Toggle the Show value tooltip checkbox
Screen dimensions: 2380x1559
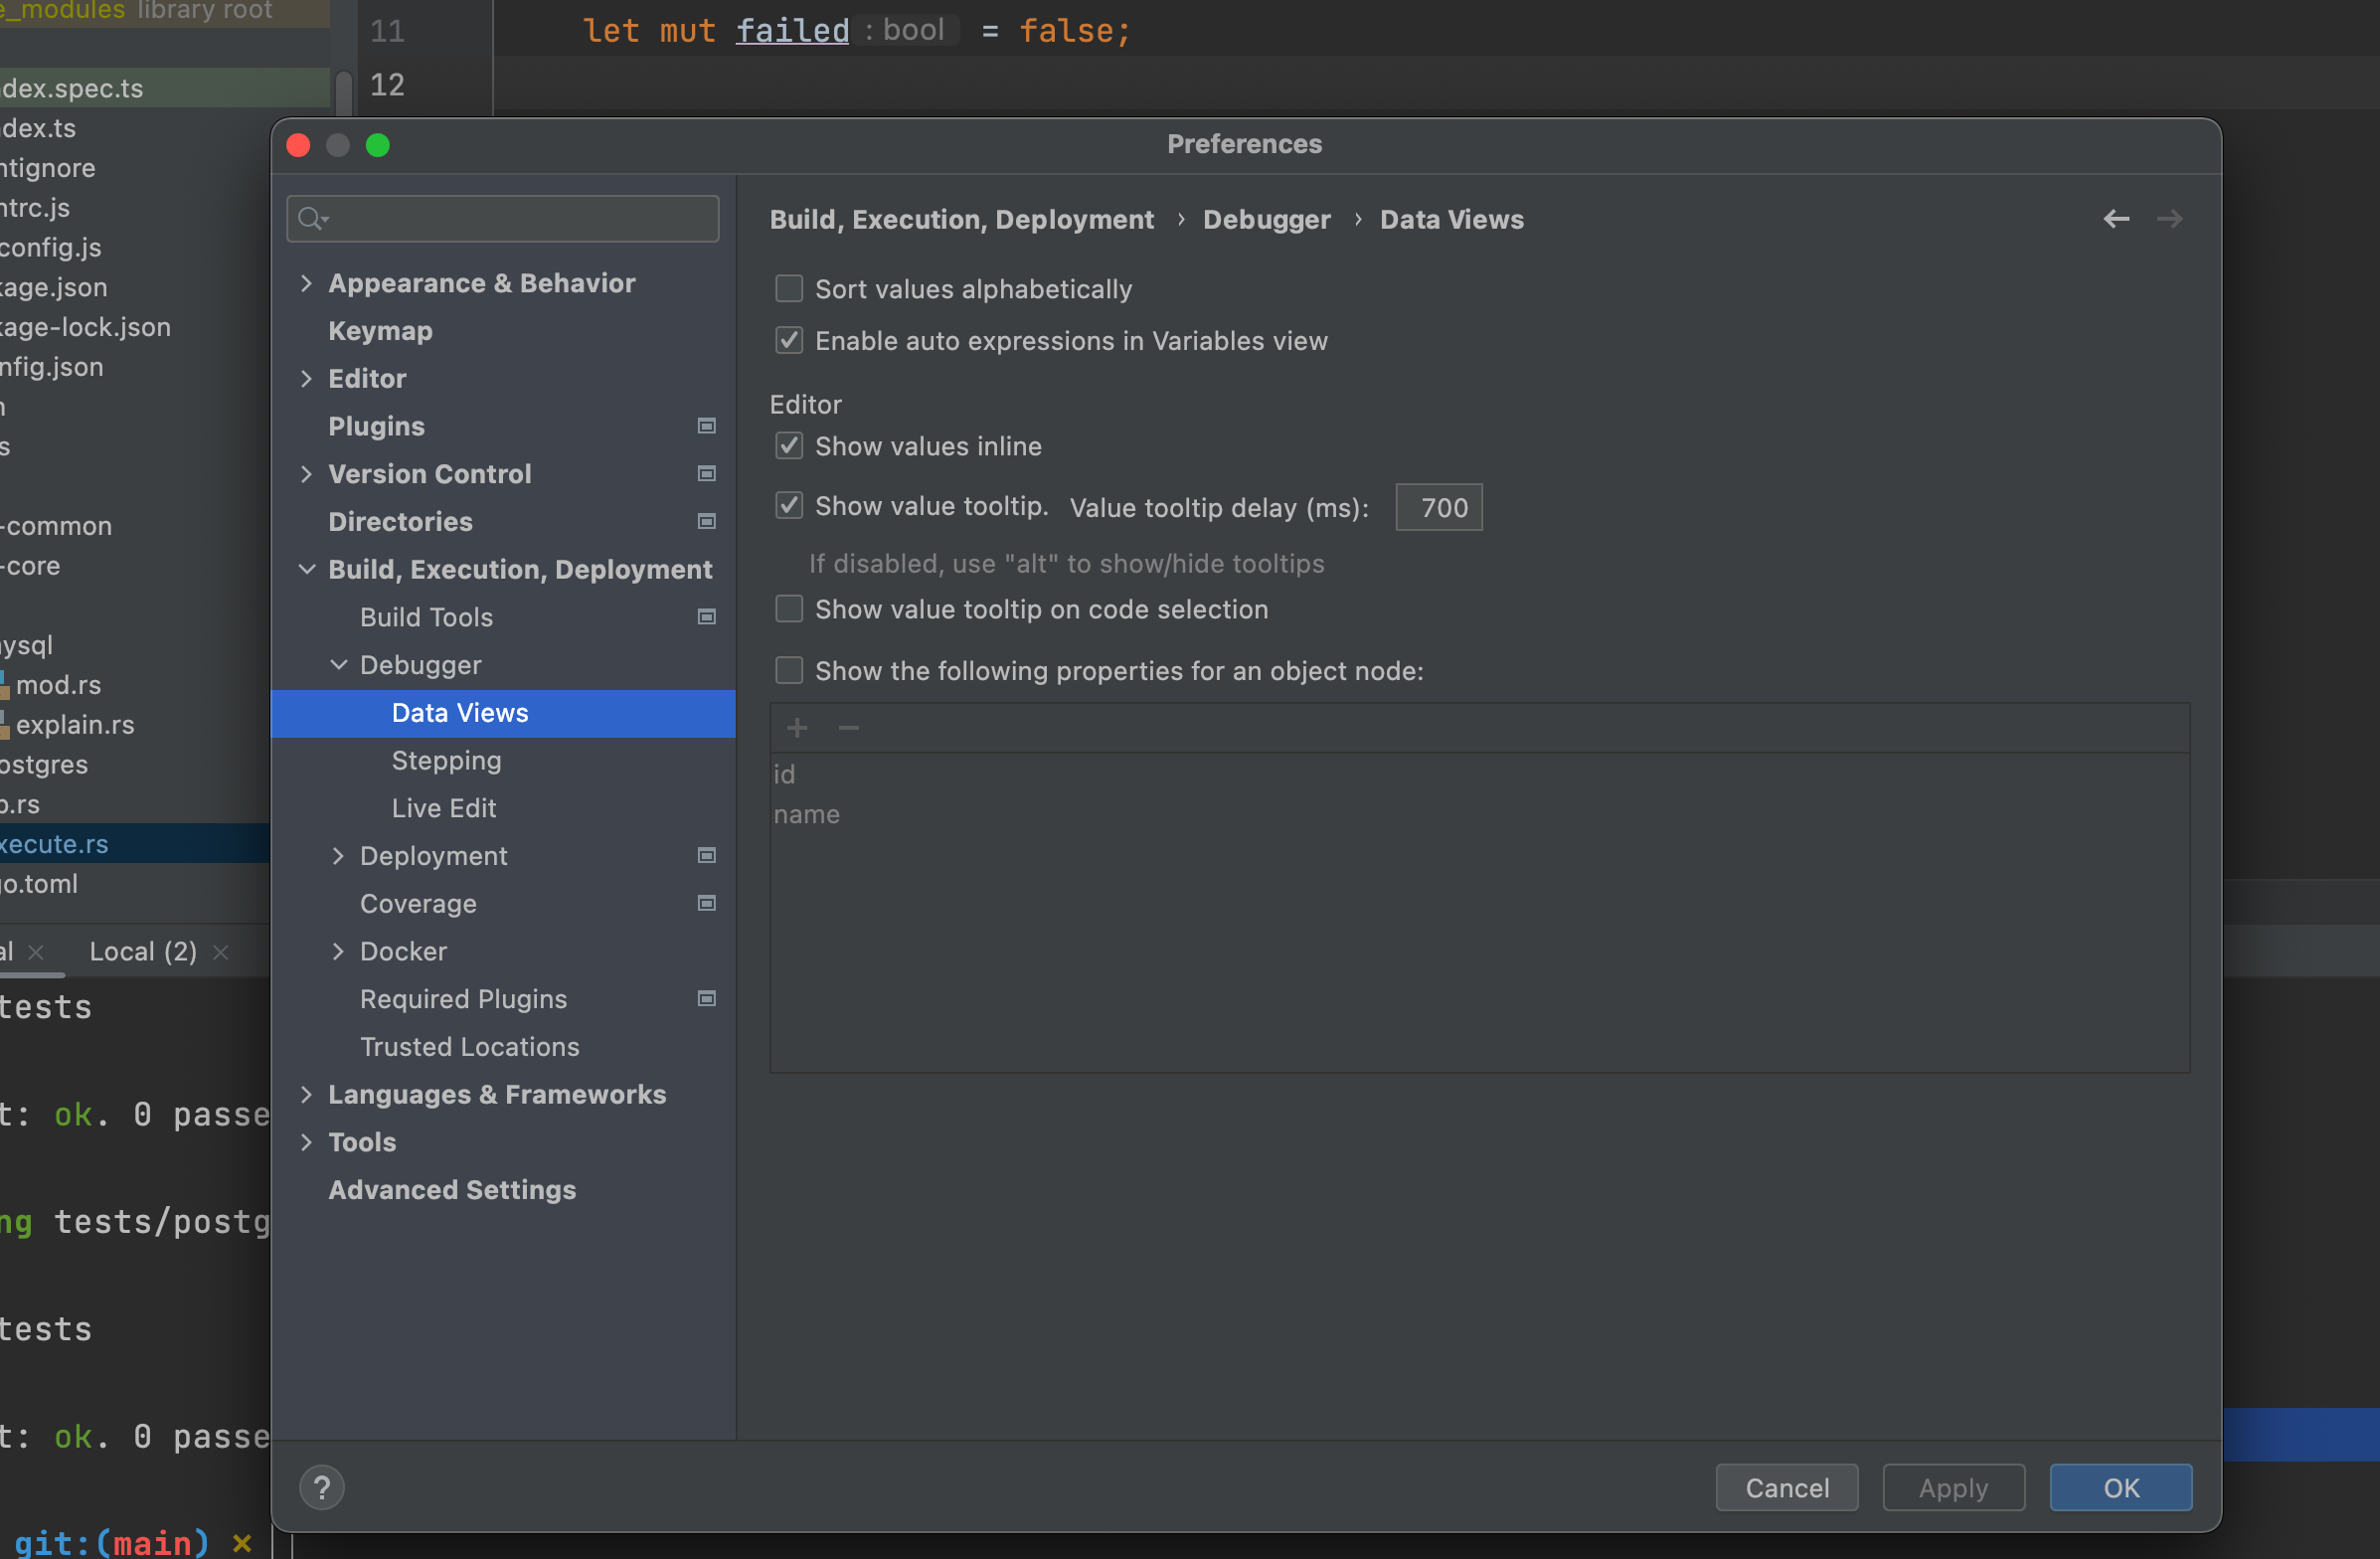[x=789, y=506]
